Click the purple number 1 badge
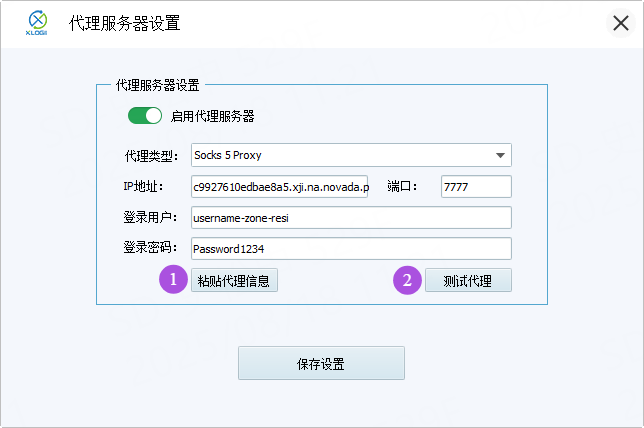Screen dimensions: 644x428 tap(173, 280)
